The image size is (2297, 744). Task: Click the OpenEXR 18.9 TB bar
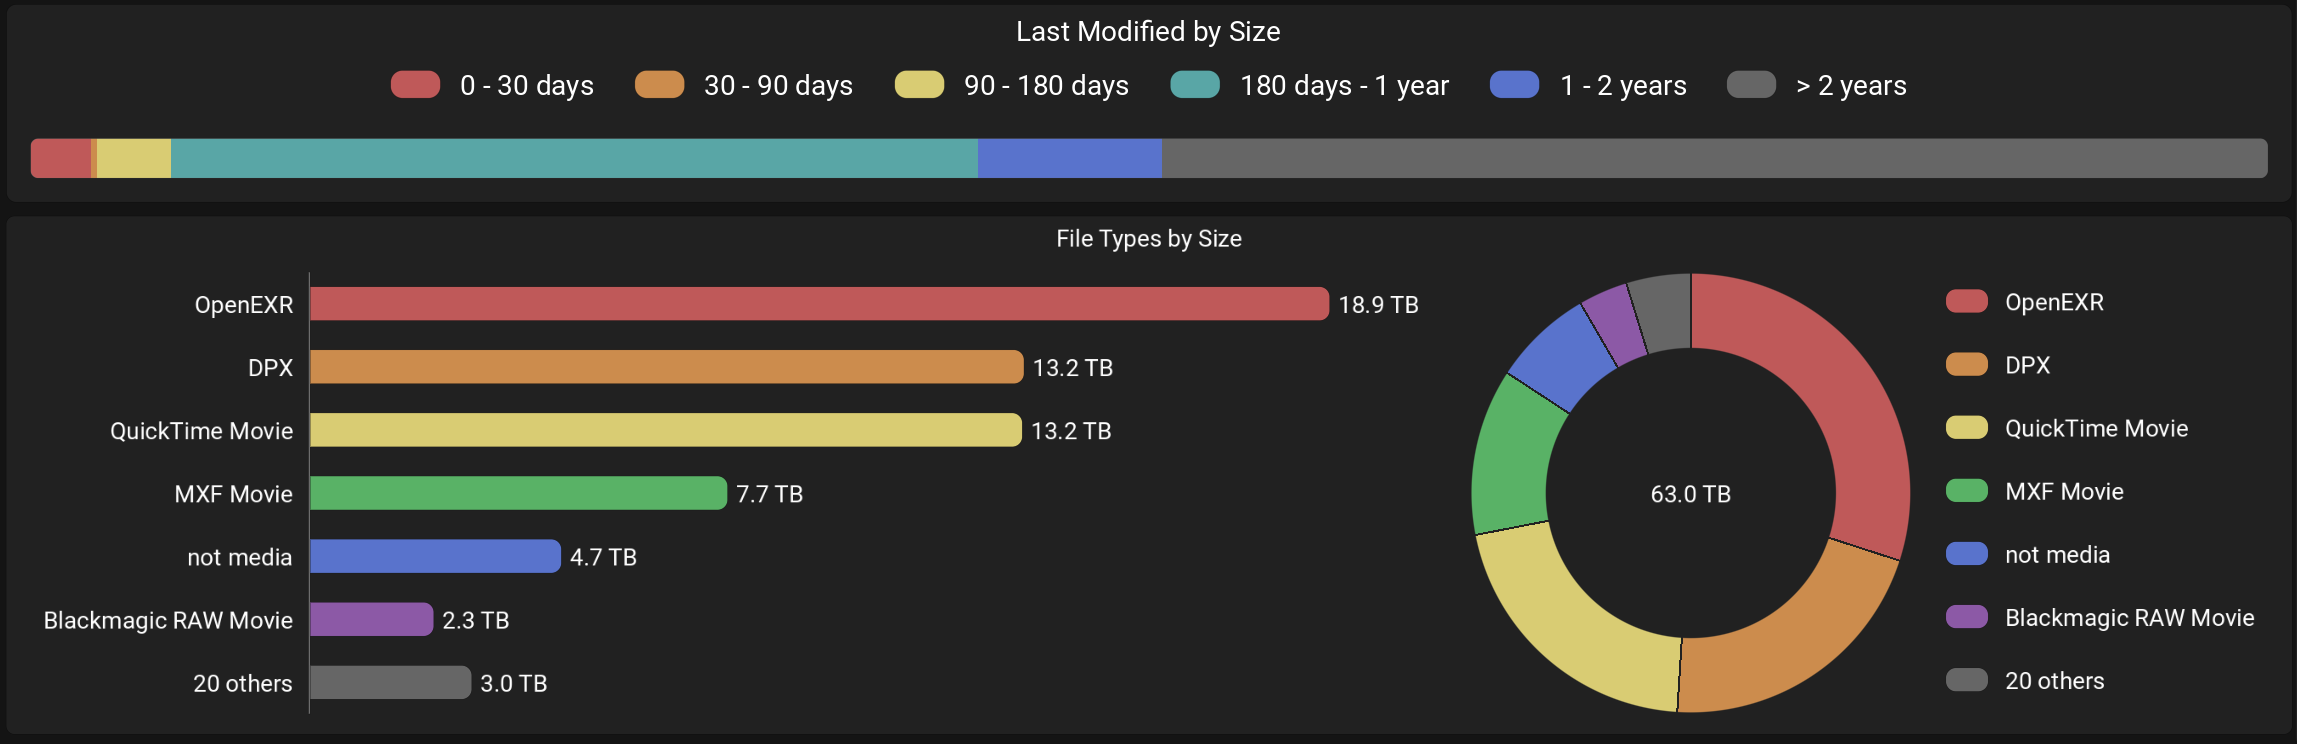tap(819, 304)
